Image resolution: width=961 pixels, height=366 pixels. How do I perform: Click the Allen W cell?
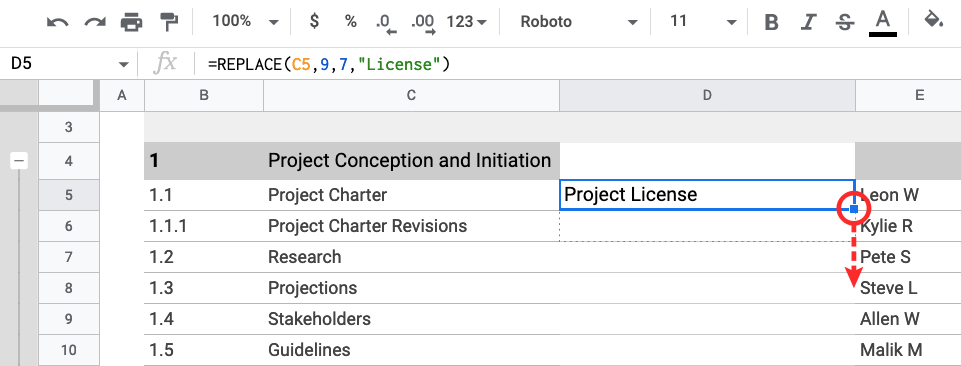pos(908,319)
